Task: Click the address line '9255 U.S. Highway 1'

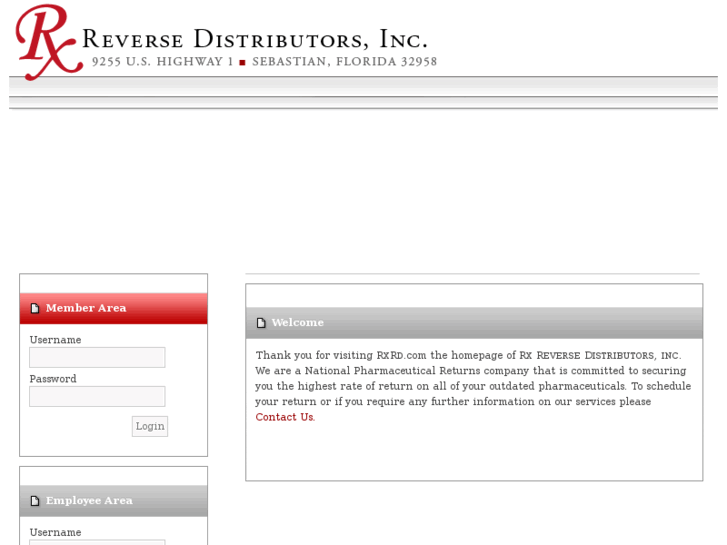Action: tap(162, 62)
